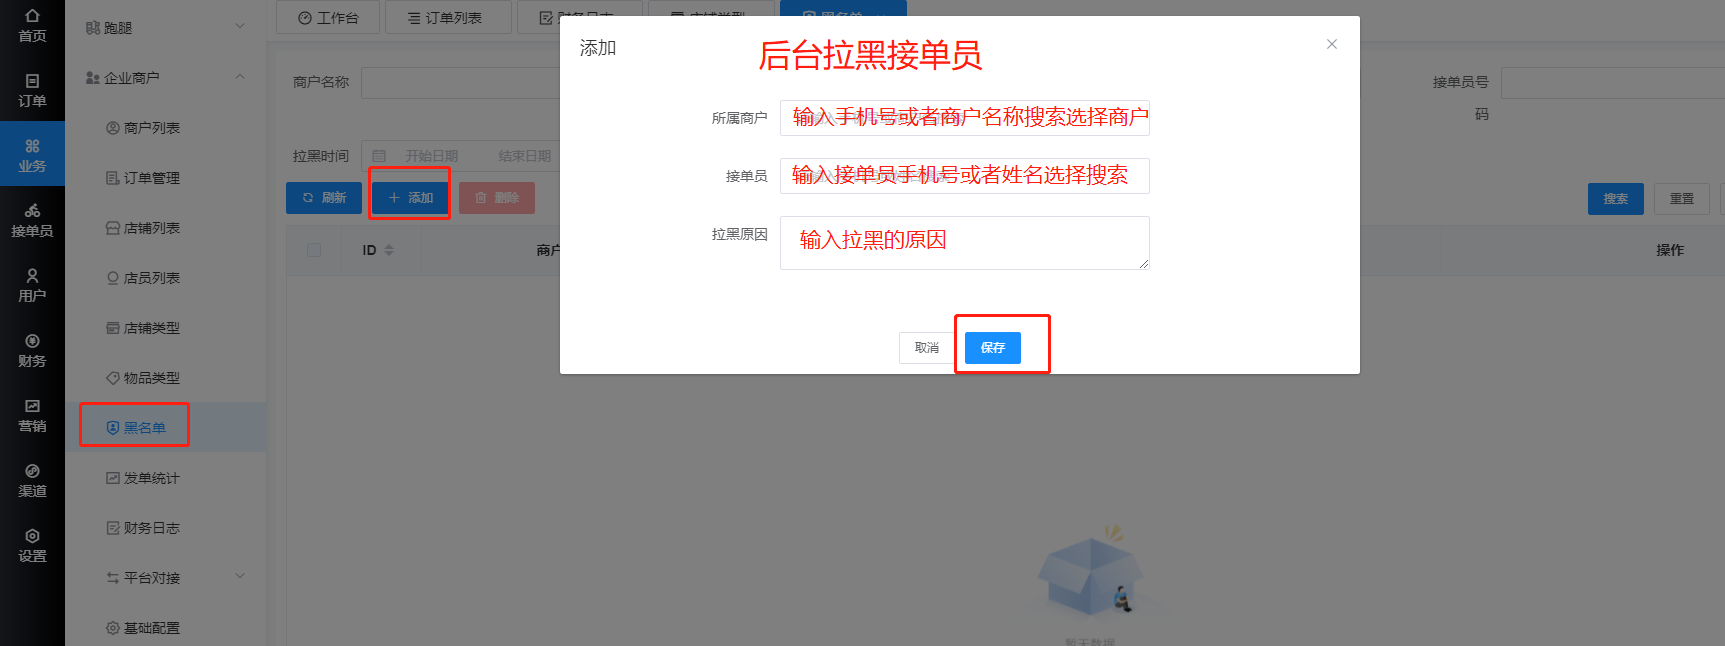Open 商户列表 in the side menu
The image size is (1725, 646).
(x=151, y=127)
